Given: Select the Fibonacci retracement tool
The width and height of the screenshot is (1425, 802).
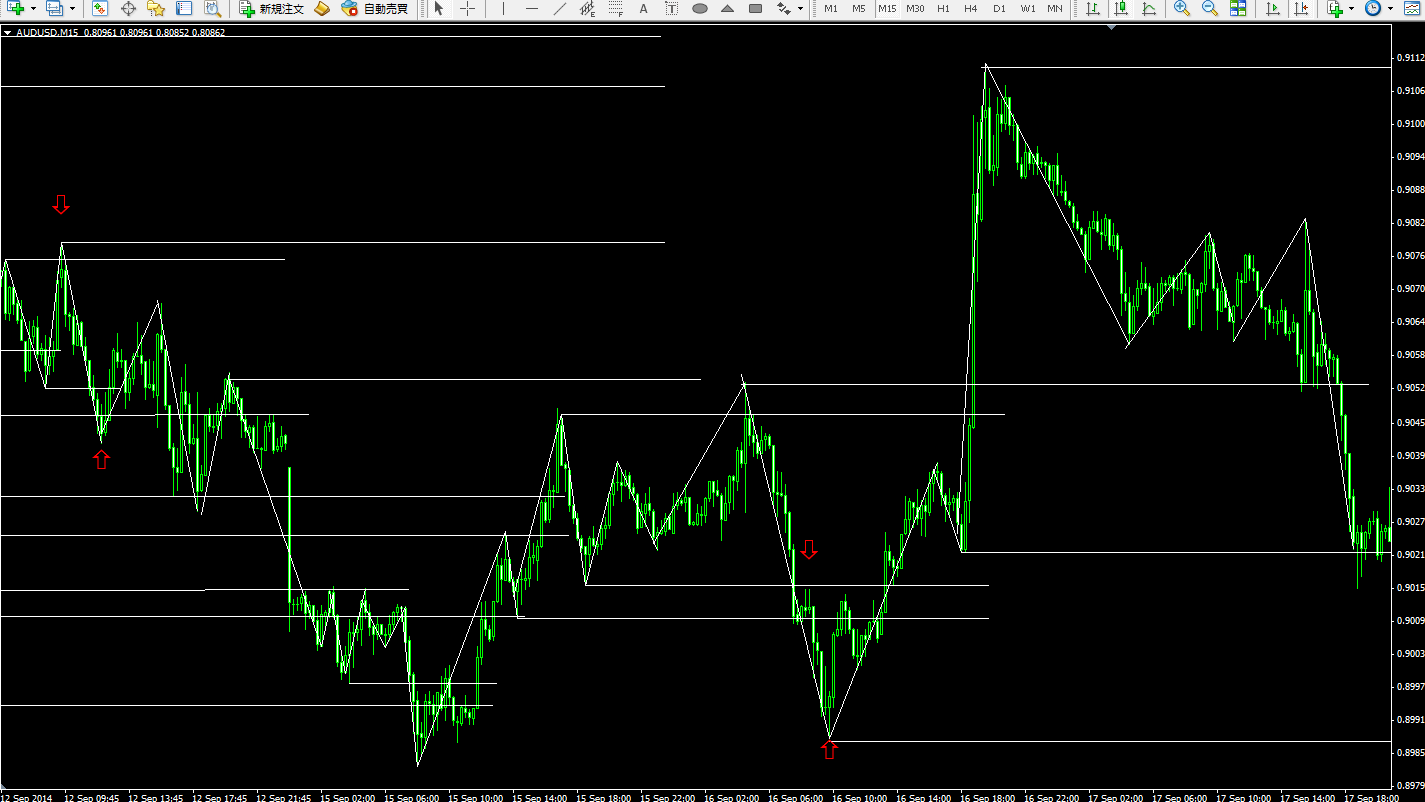Looking at the screenshot, I should (616, 9).
